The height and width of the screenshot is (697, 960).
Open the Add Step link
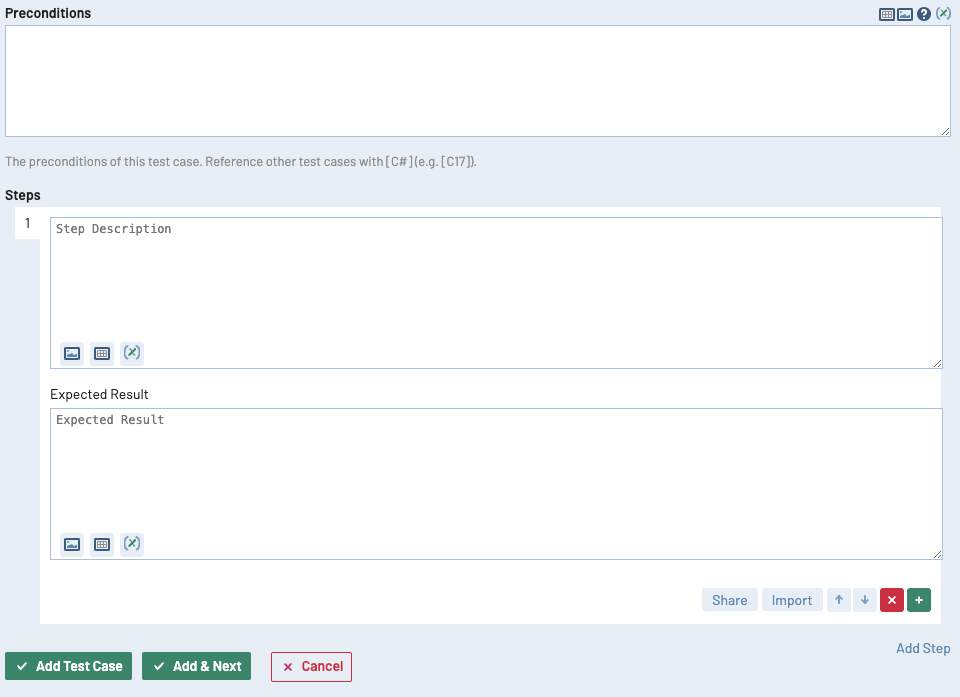click(x=922, y=648)
